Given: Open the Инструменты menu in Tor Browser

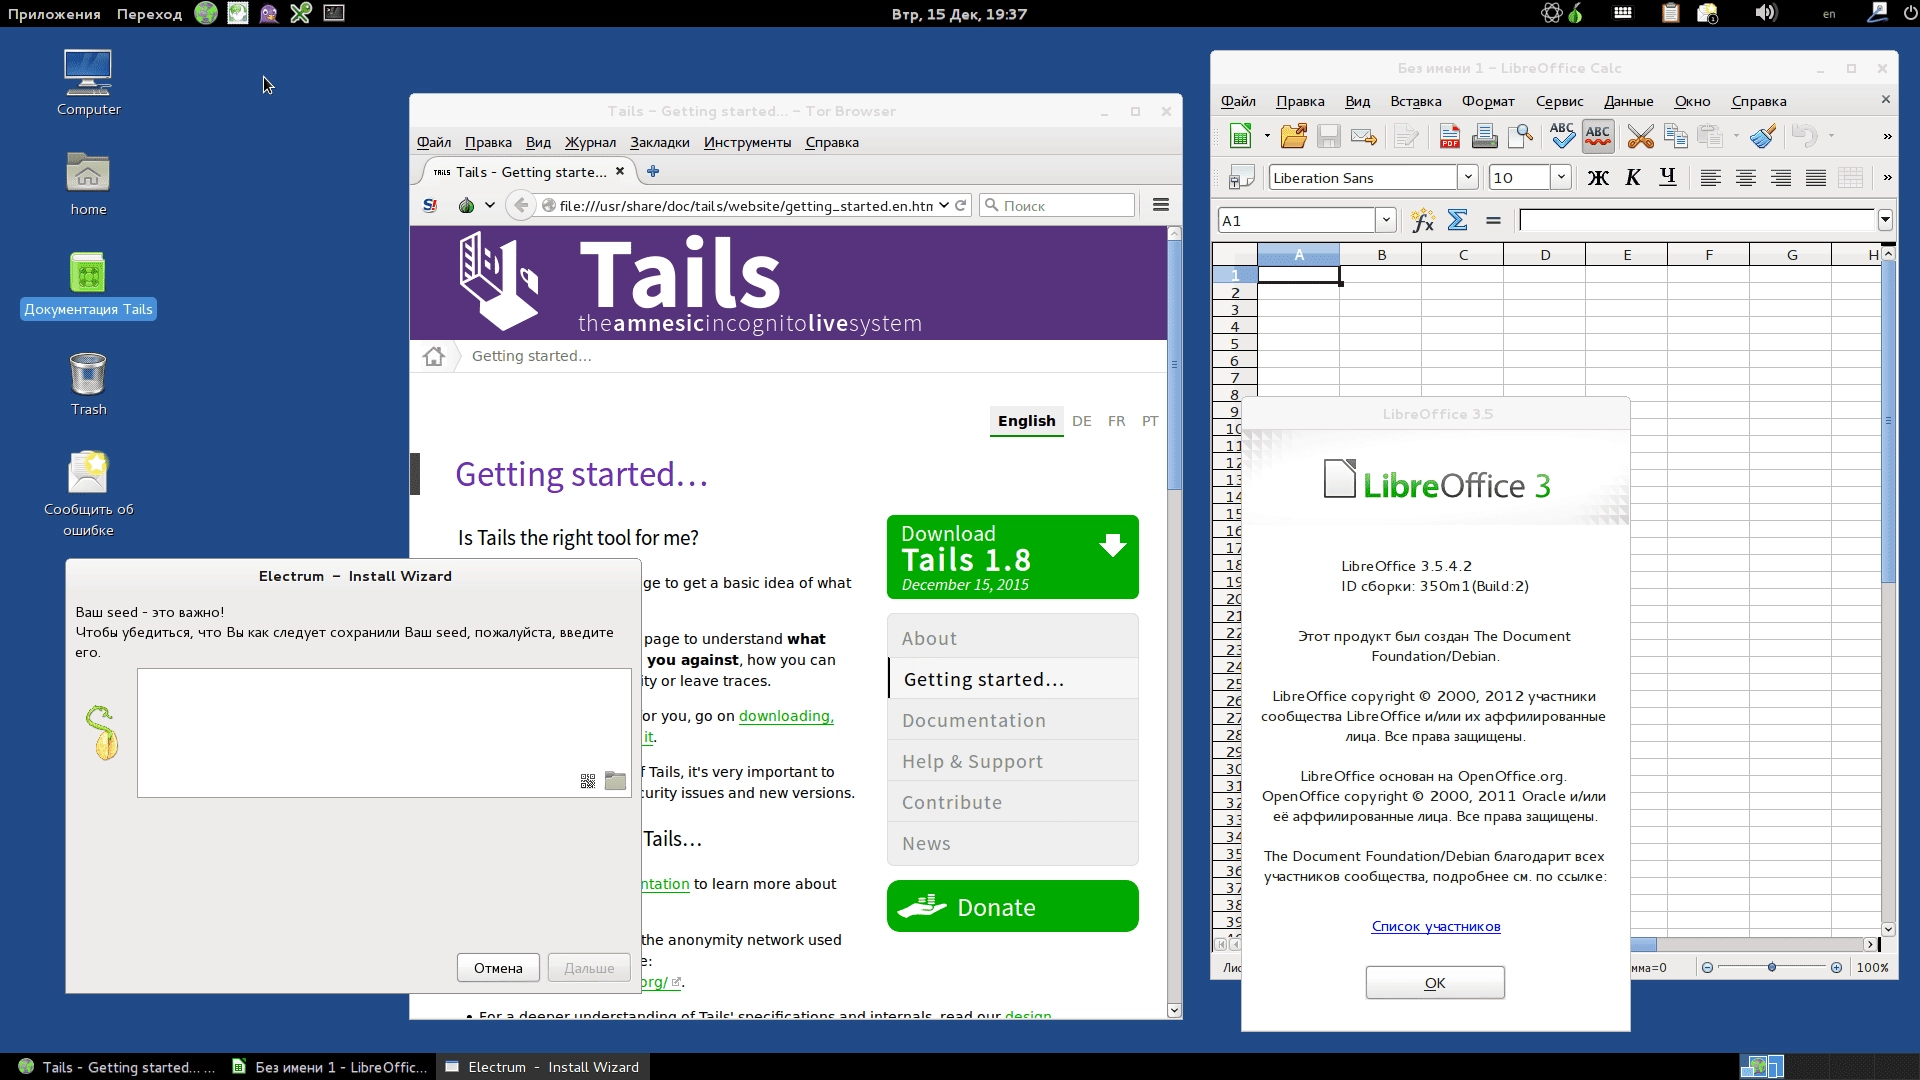Looking at the screenshot, I should tap(747, 142).
